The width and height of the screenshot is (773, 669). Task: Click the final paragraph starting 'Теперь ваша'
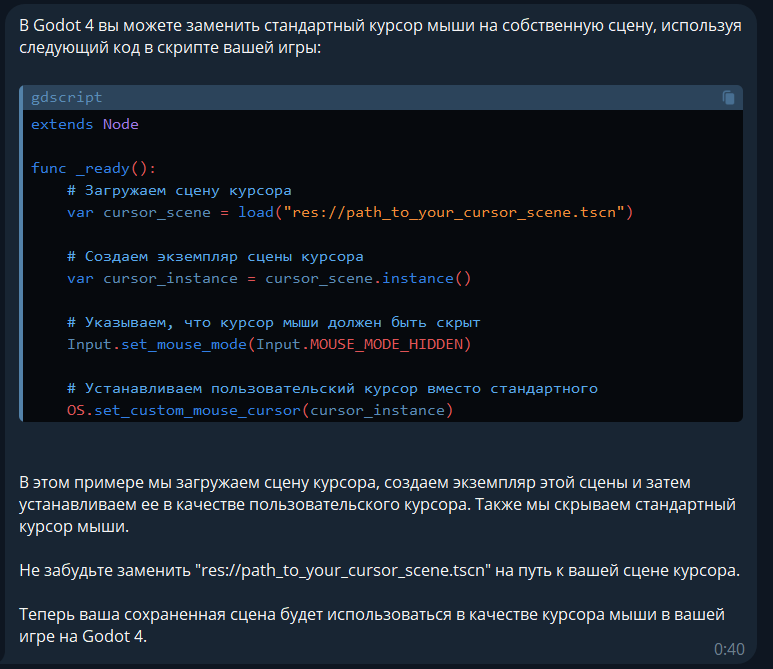372,625
